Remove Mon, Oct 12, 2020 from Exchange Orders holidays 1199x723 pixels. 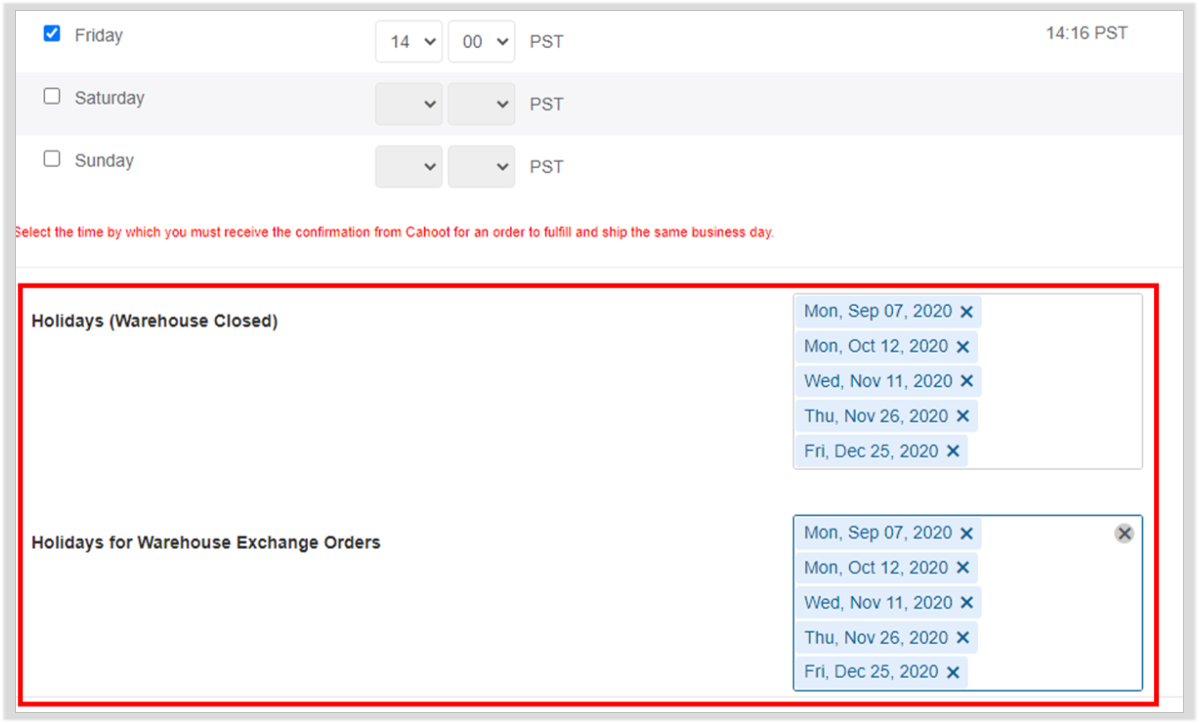963,568
